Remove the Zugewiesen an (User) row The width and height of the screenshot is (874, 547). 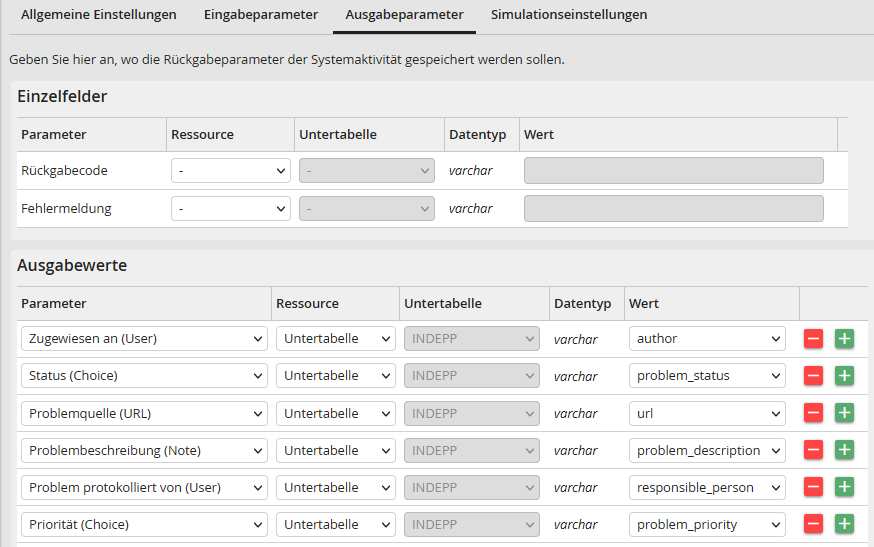pyautogui.click(x=813, y=338)
